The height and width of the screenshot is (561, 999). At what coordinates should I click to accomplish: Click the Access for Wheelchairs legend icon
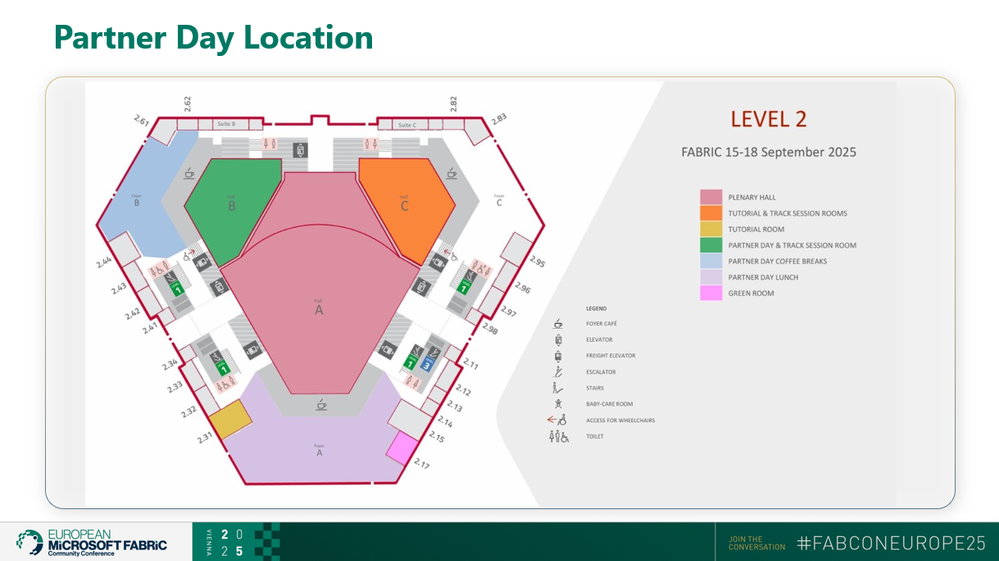pyautogui.click(x=557, y=420)
